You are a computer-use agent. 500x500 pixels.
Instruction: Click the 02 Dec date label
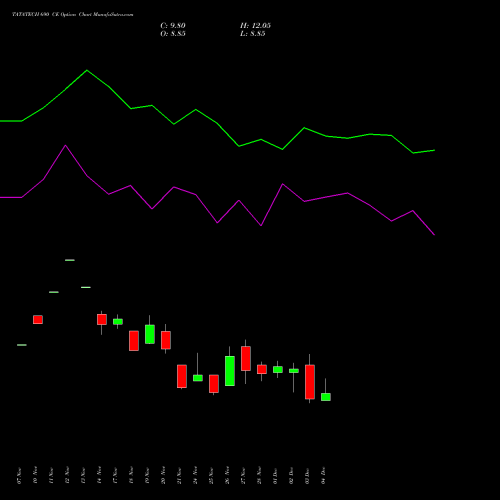pyautogui.click(x=291, y=475)
